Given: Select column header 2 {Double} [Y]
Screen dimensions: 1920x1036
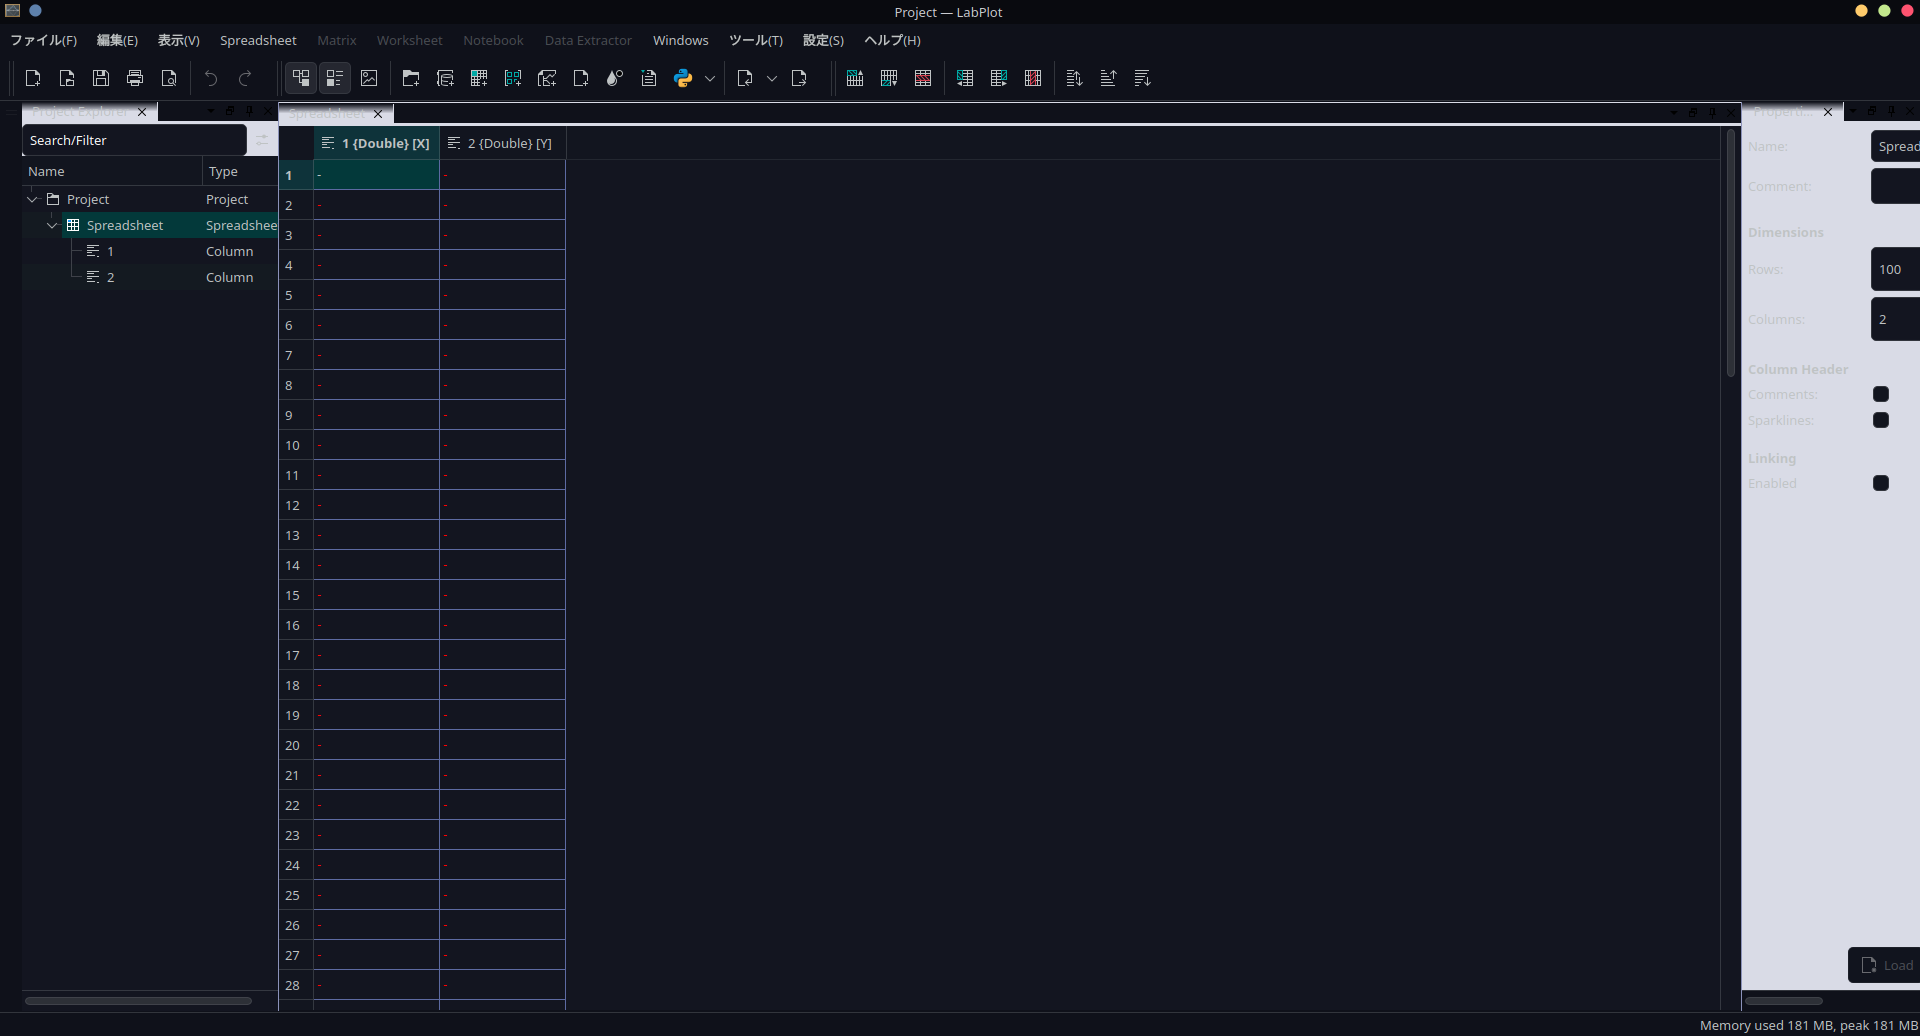Looking at the screenshot, I should coord(502,143).
